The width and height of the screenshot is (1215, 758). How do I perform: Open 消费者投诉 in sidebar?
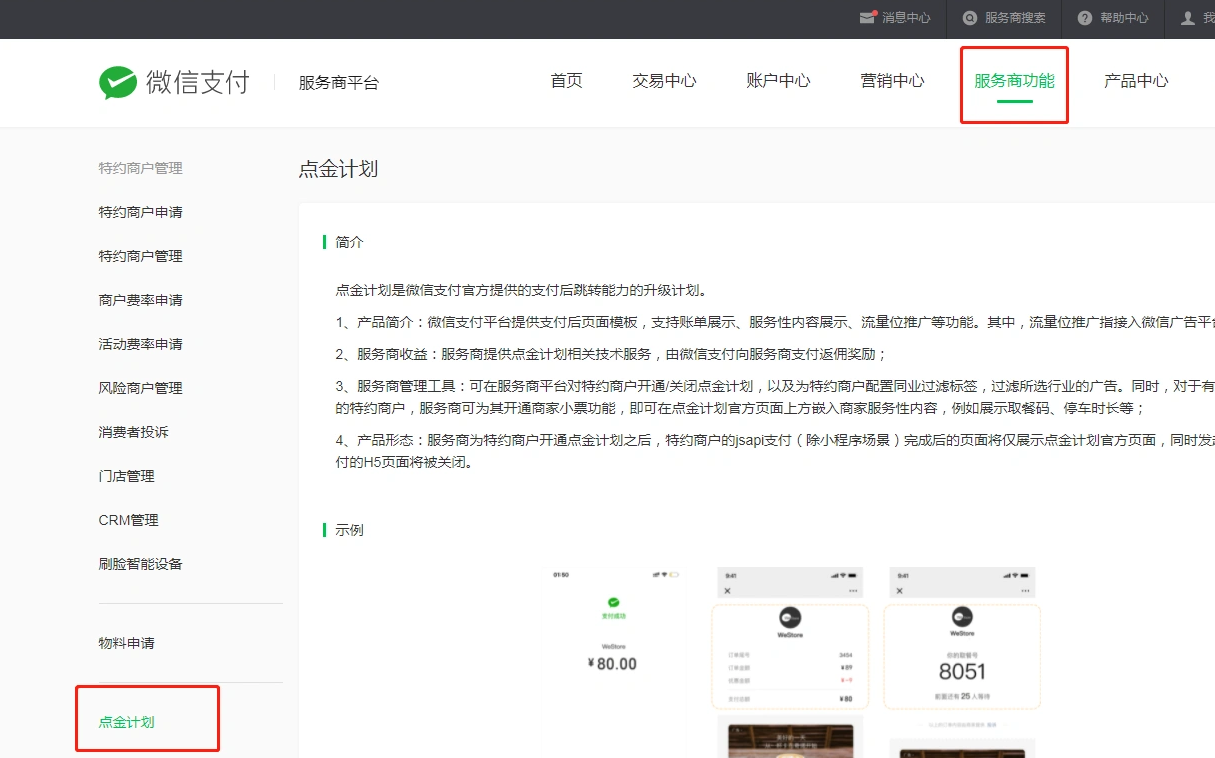point(134,432)
